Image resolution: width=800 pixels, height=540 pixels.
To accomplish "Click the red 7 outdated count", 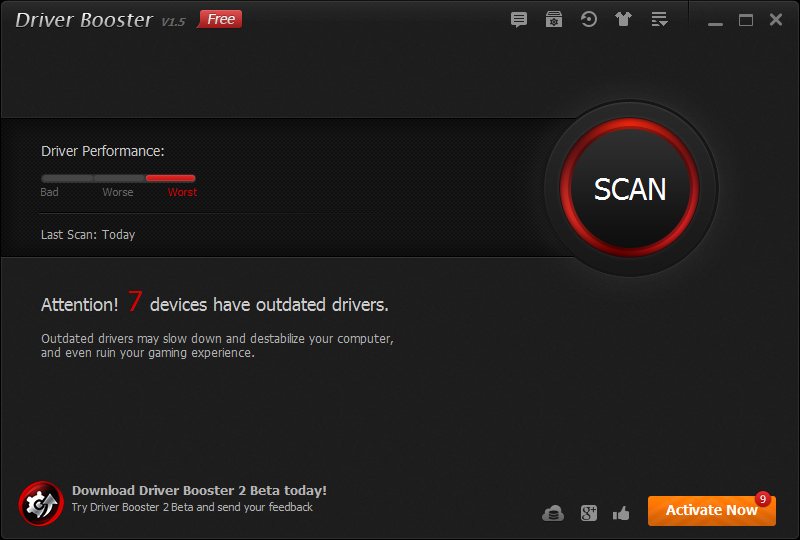I will (135, 301).
